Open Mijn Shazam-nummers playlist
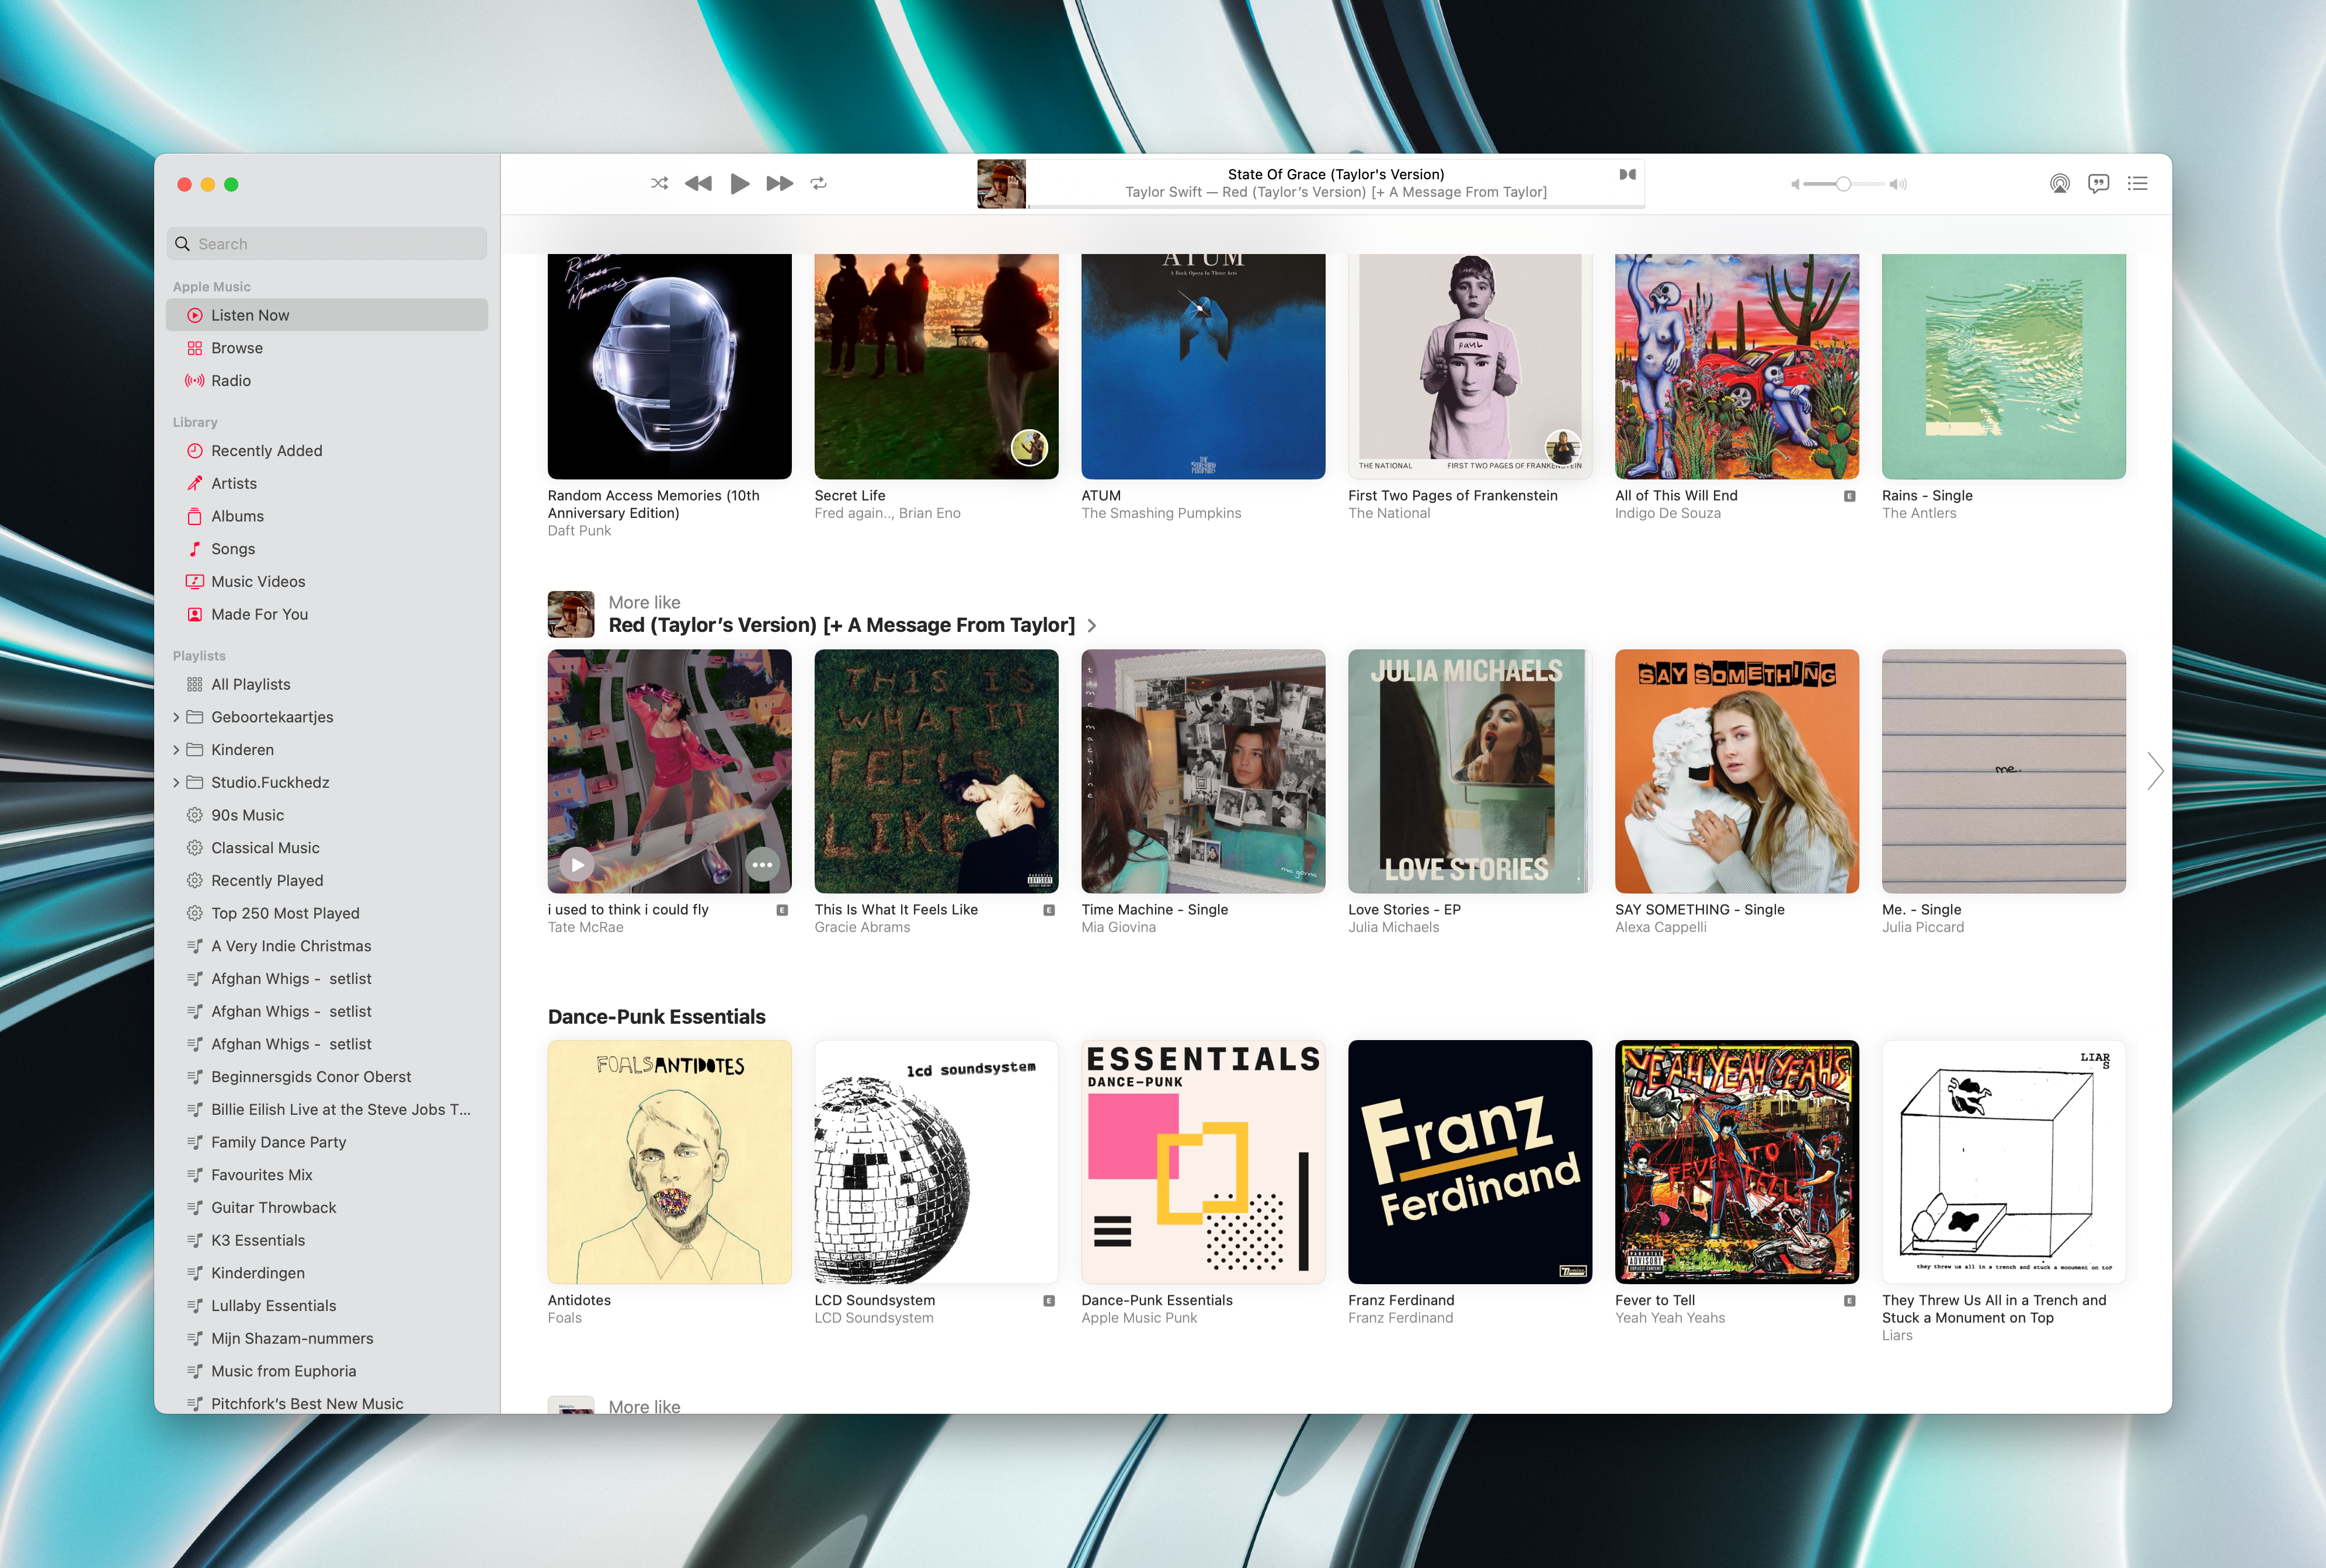 327,1339
